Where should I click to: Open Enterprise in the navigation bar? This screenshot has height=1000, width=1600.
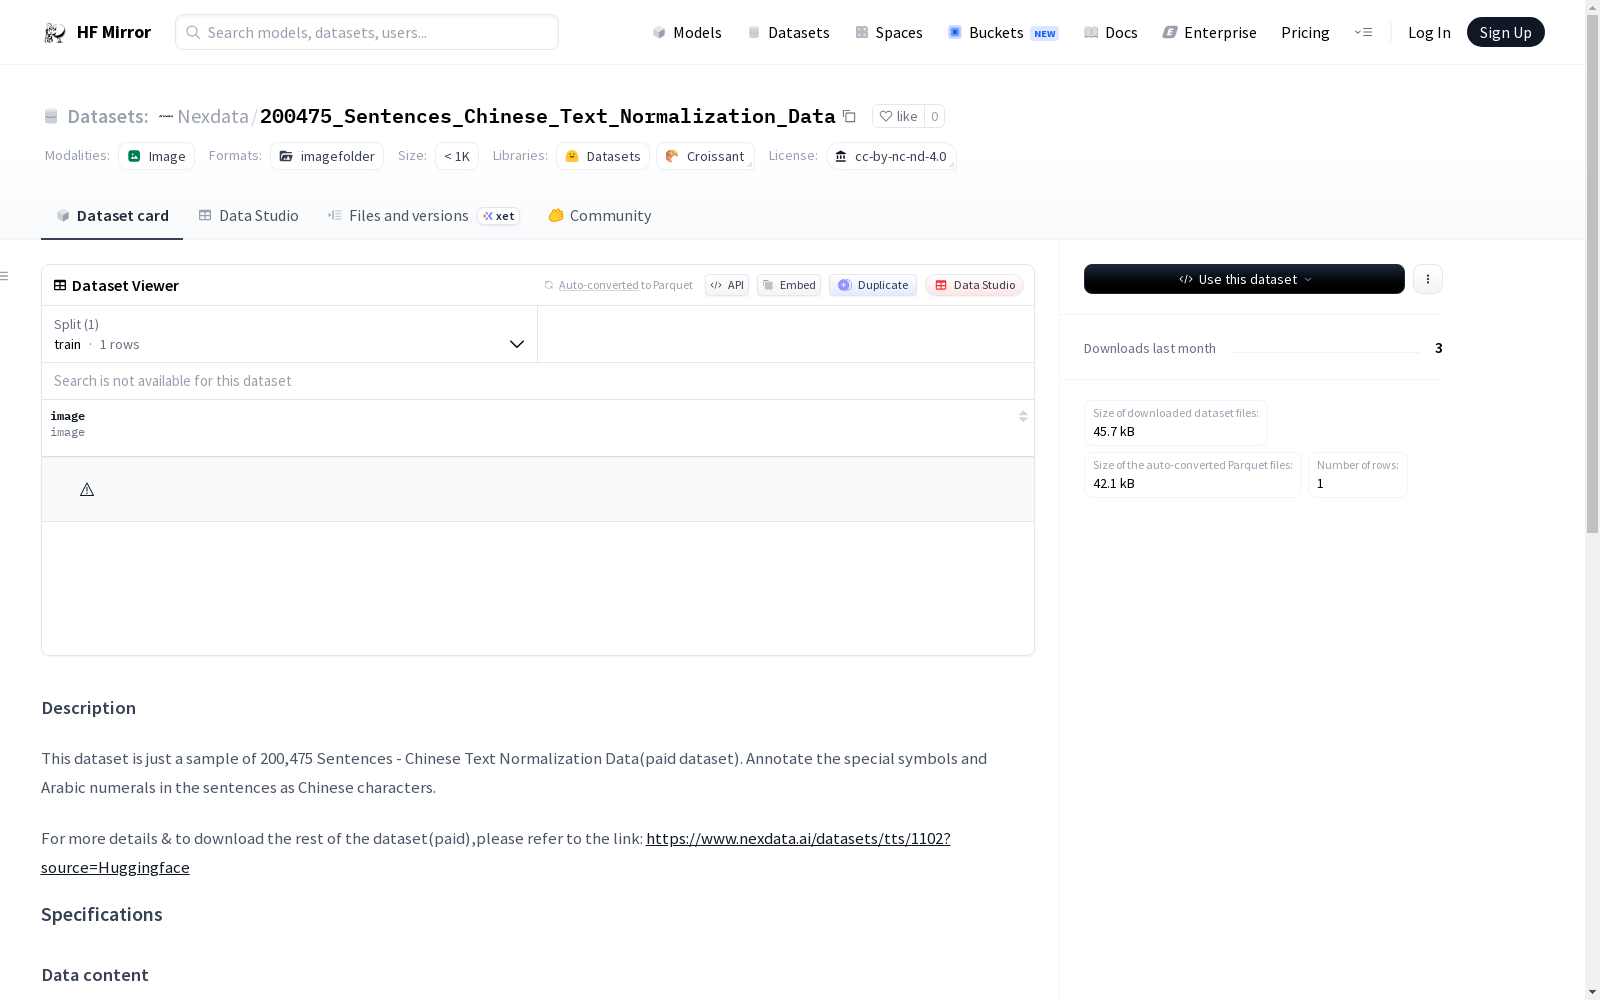pyautogui.click(x=1209, y=32)
